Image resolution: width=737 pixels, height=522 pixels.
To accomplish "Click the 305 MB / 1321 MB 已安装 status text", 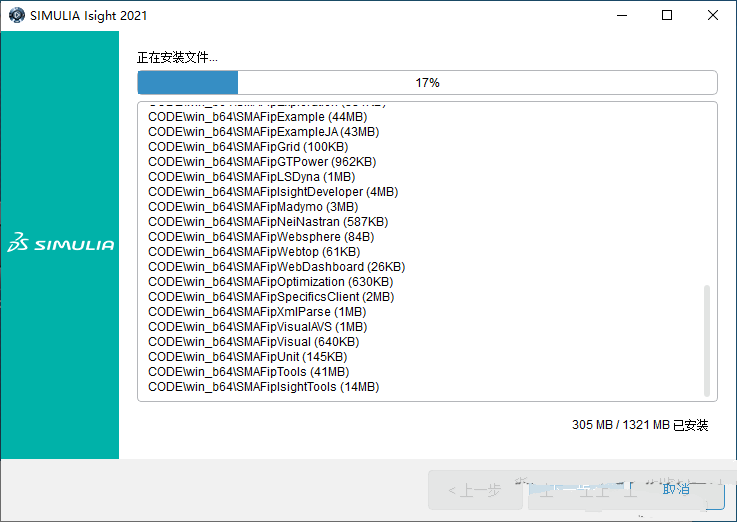I will pyautogui.click(x=640, y=425).
